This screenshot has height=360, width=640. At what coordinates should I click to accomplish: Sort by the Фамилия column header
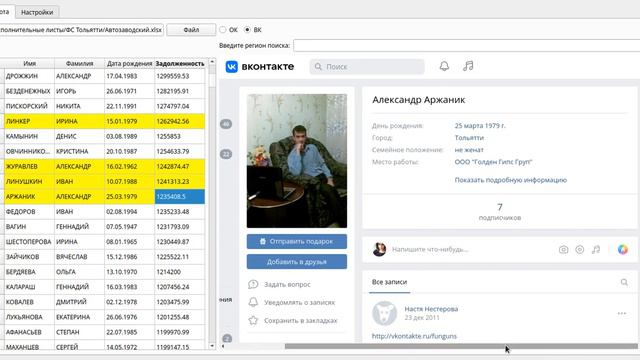80,63
